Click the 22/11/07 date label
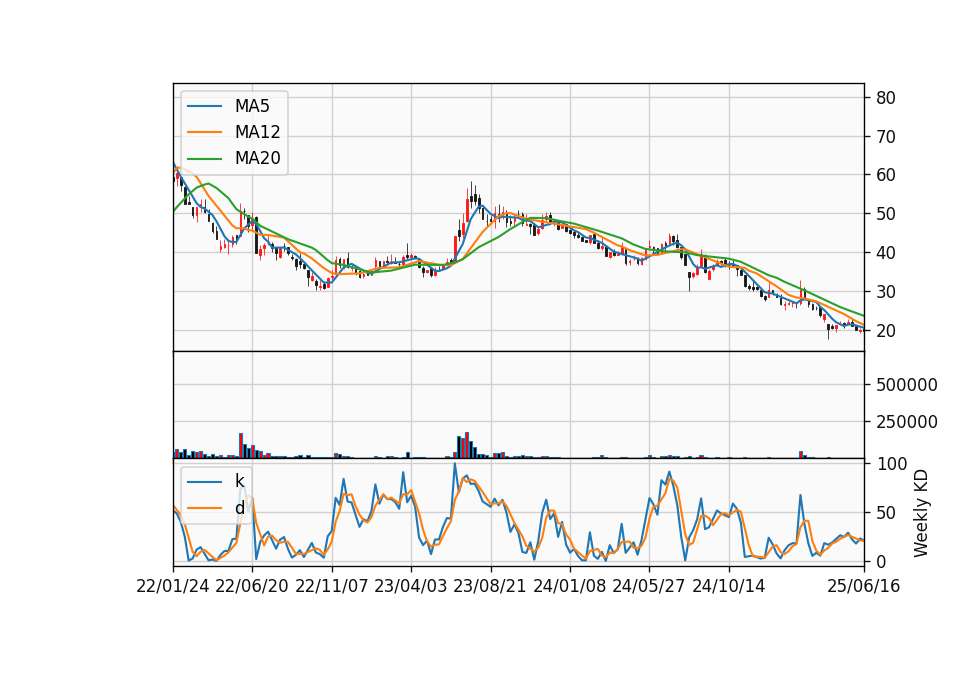The width and height of the screenshot is (960, 690). click(332, 586)
